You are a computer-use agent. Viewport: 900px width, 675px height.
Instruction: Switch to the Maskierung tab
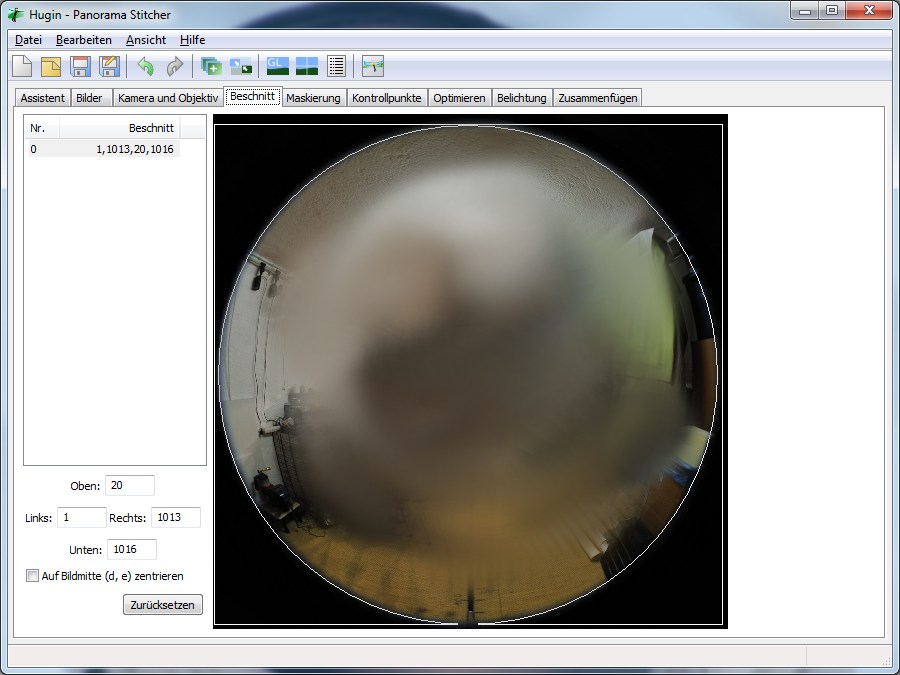pos(313,98)
